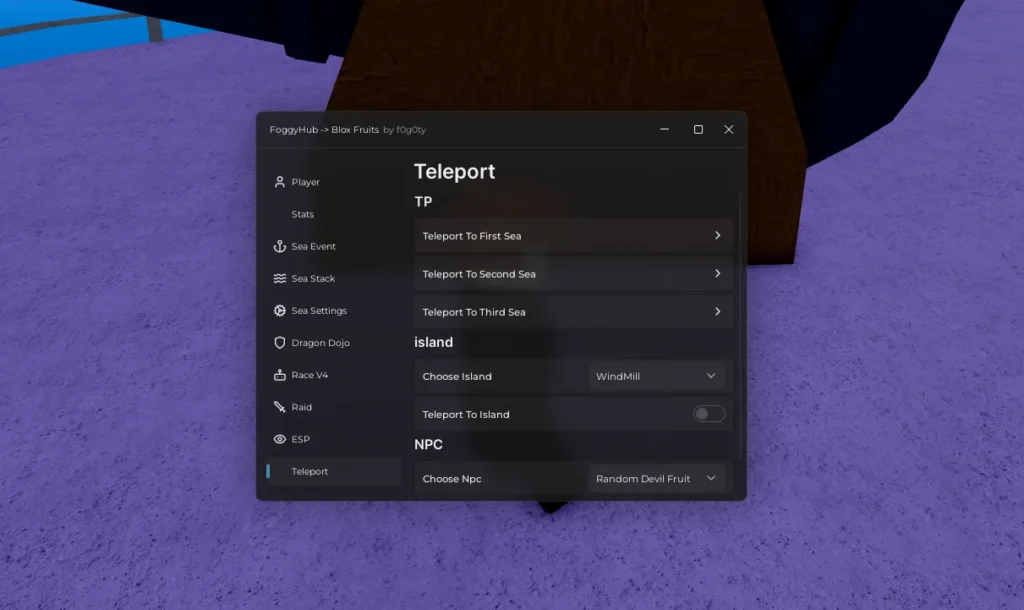Select the Race V4 icon
The width and height of the screenshot is (1024, 610).
280,375
